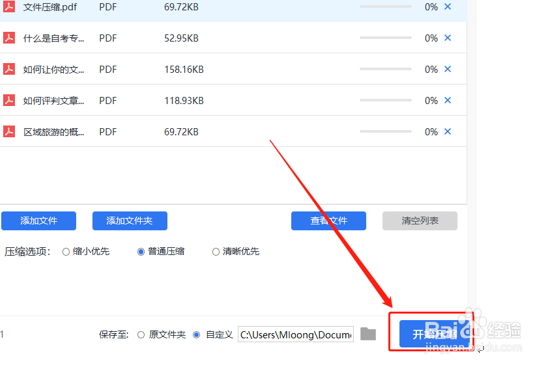Remove 区域旅游的概... file using its X
This screenshot has width=554, height=367.
click(448, 131)
